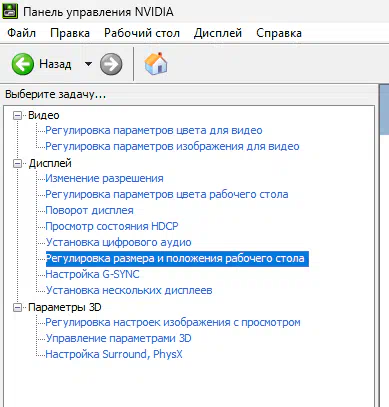This screenshot has width=389, height=407.
Task: Open Настройка G-SYNC
Action: coord(92,274)
